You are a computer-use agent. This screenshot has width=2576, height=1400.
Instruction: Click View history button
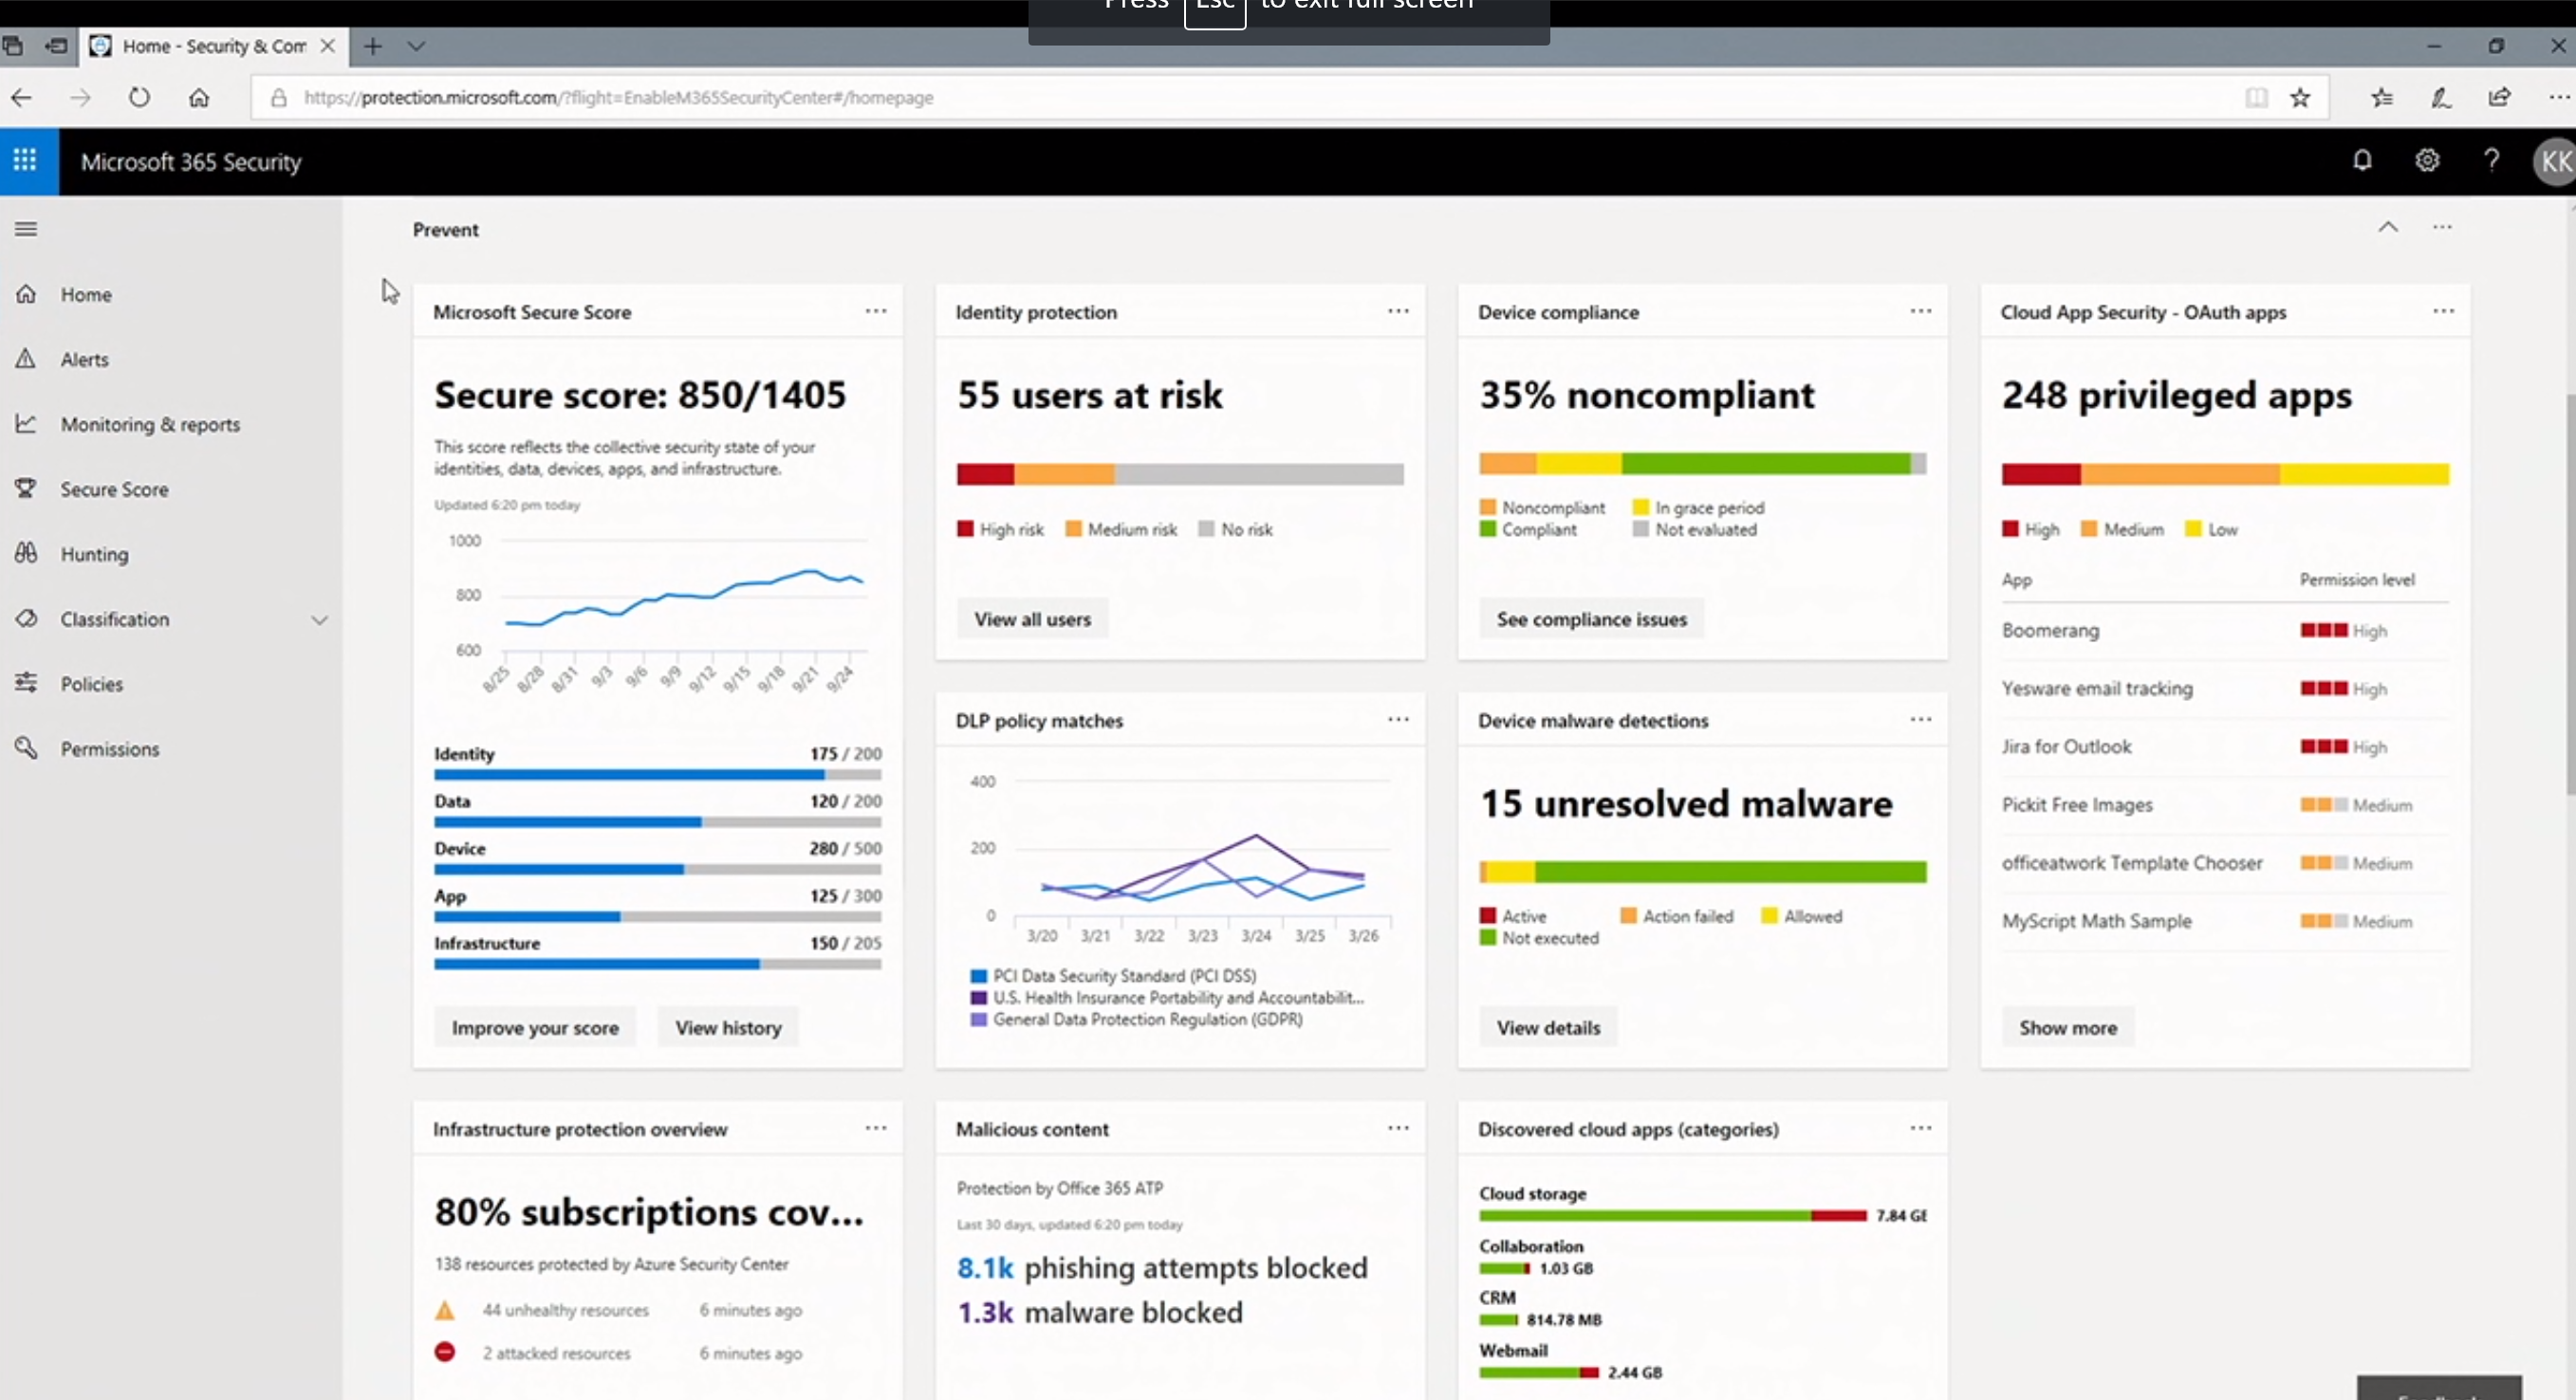728,1027
